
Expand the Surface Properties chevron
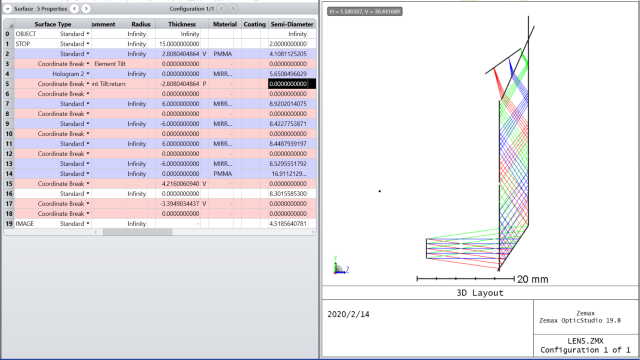[x=8, y=9]
